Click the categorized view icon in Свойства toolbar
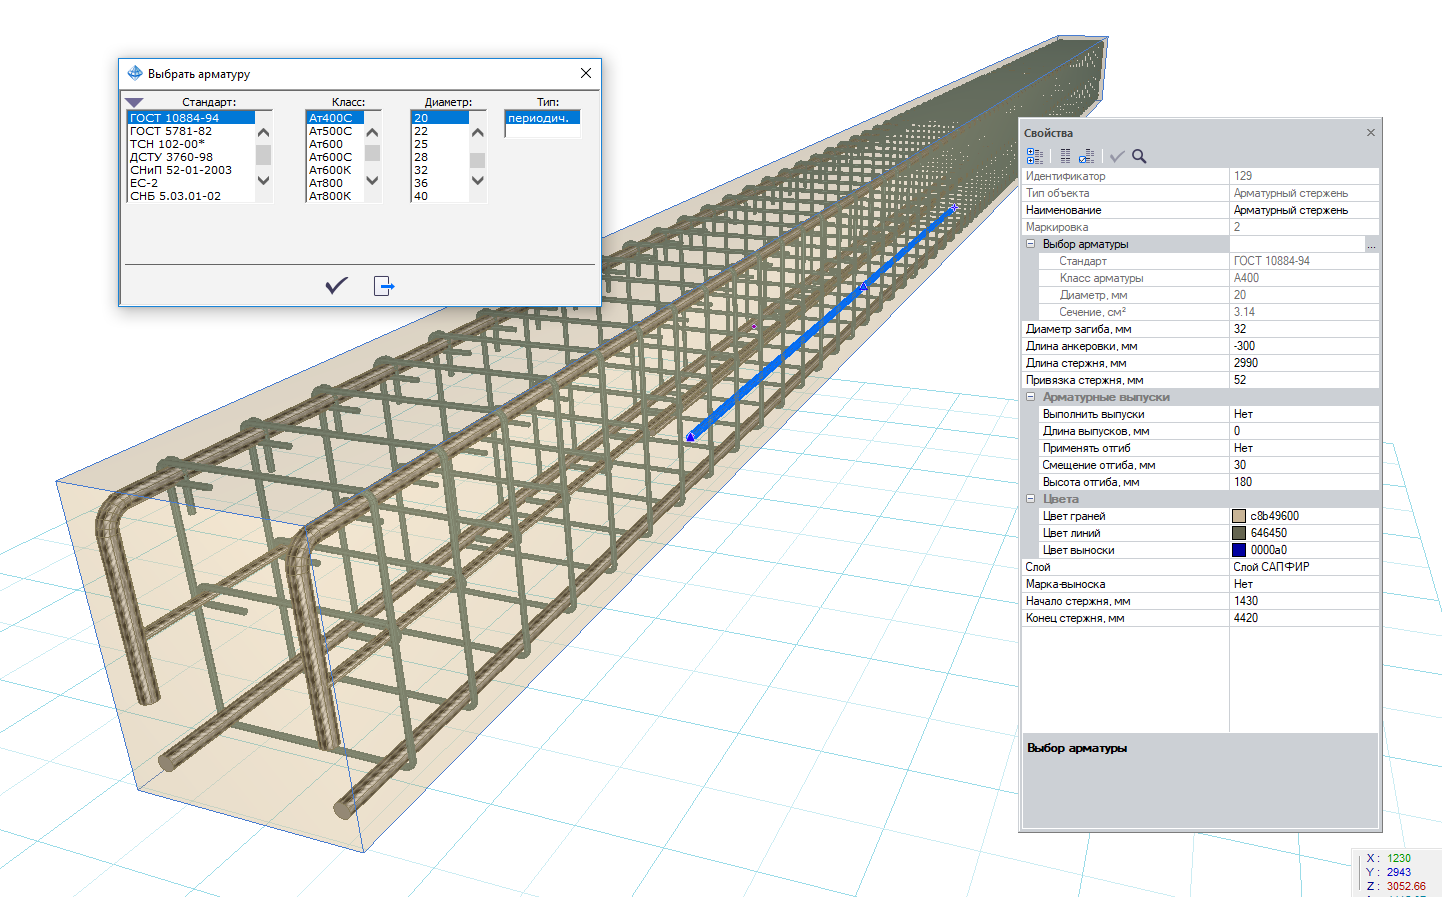Viewport: 1442px width, 897px height. [1035, 156]
